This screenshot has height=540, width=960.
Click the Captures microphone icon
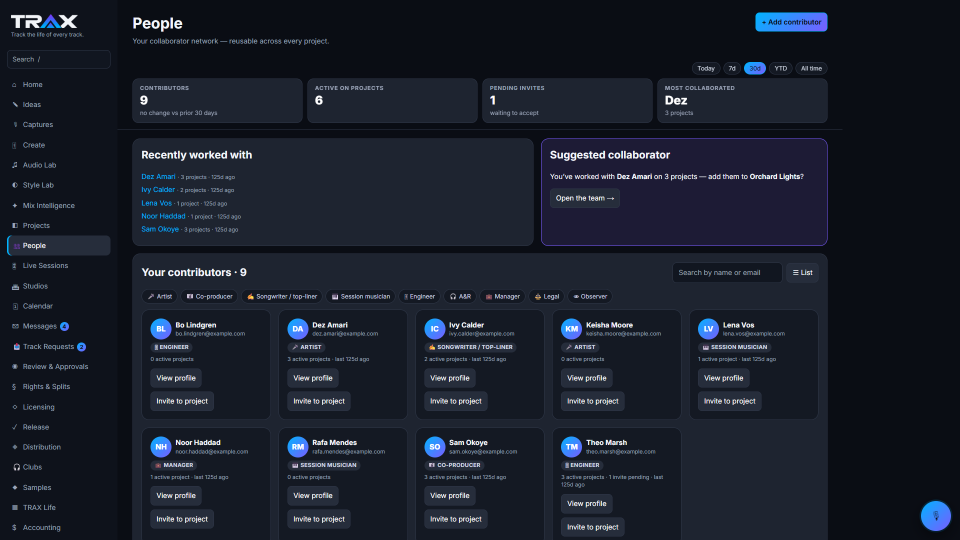(x=15, y=125)
